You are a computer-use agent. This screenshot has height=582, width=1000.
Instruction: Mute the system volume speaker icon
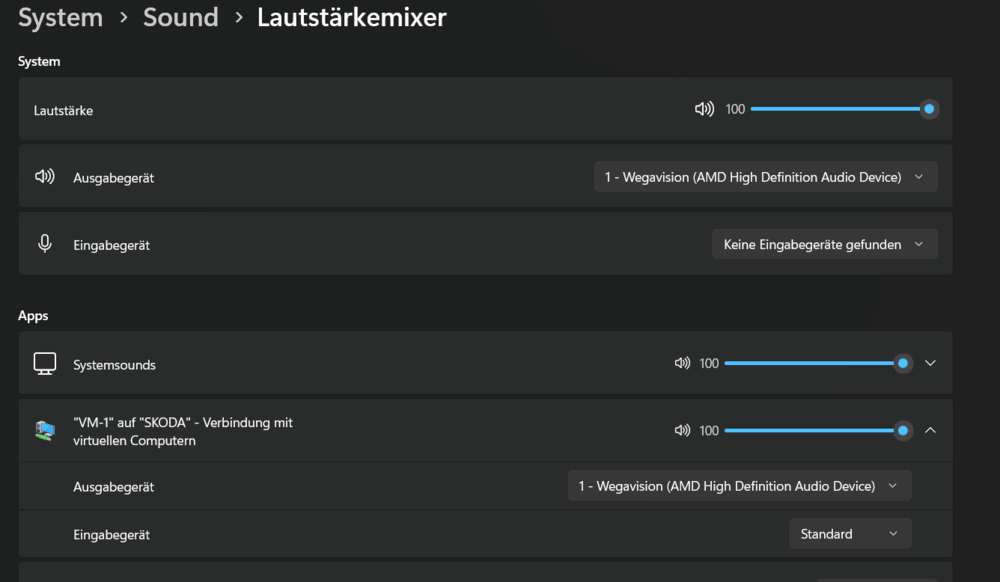(x=704, y=109)
